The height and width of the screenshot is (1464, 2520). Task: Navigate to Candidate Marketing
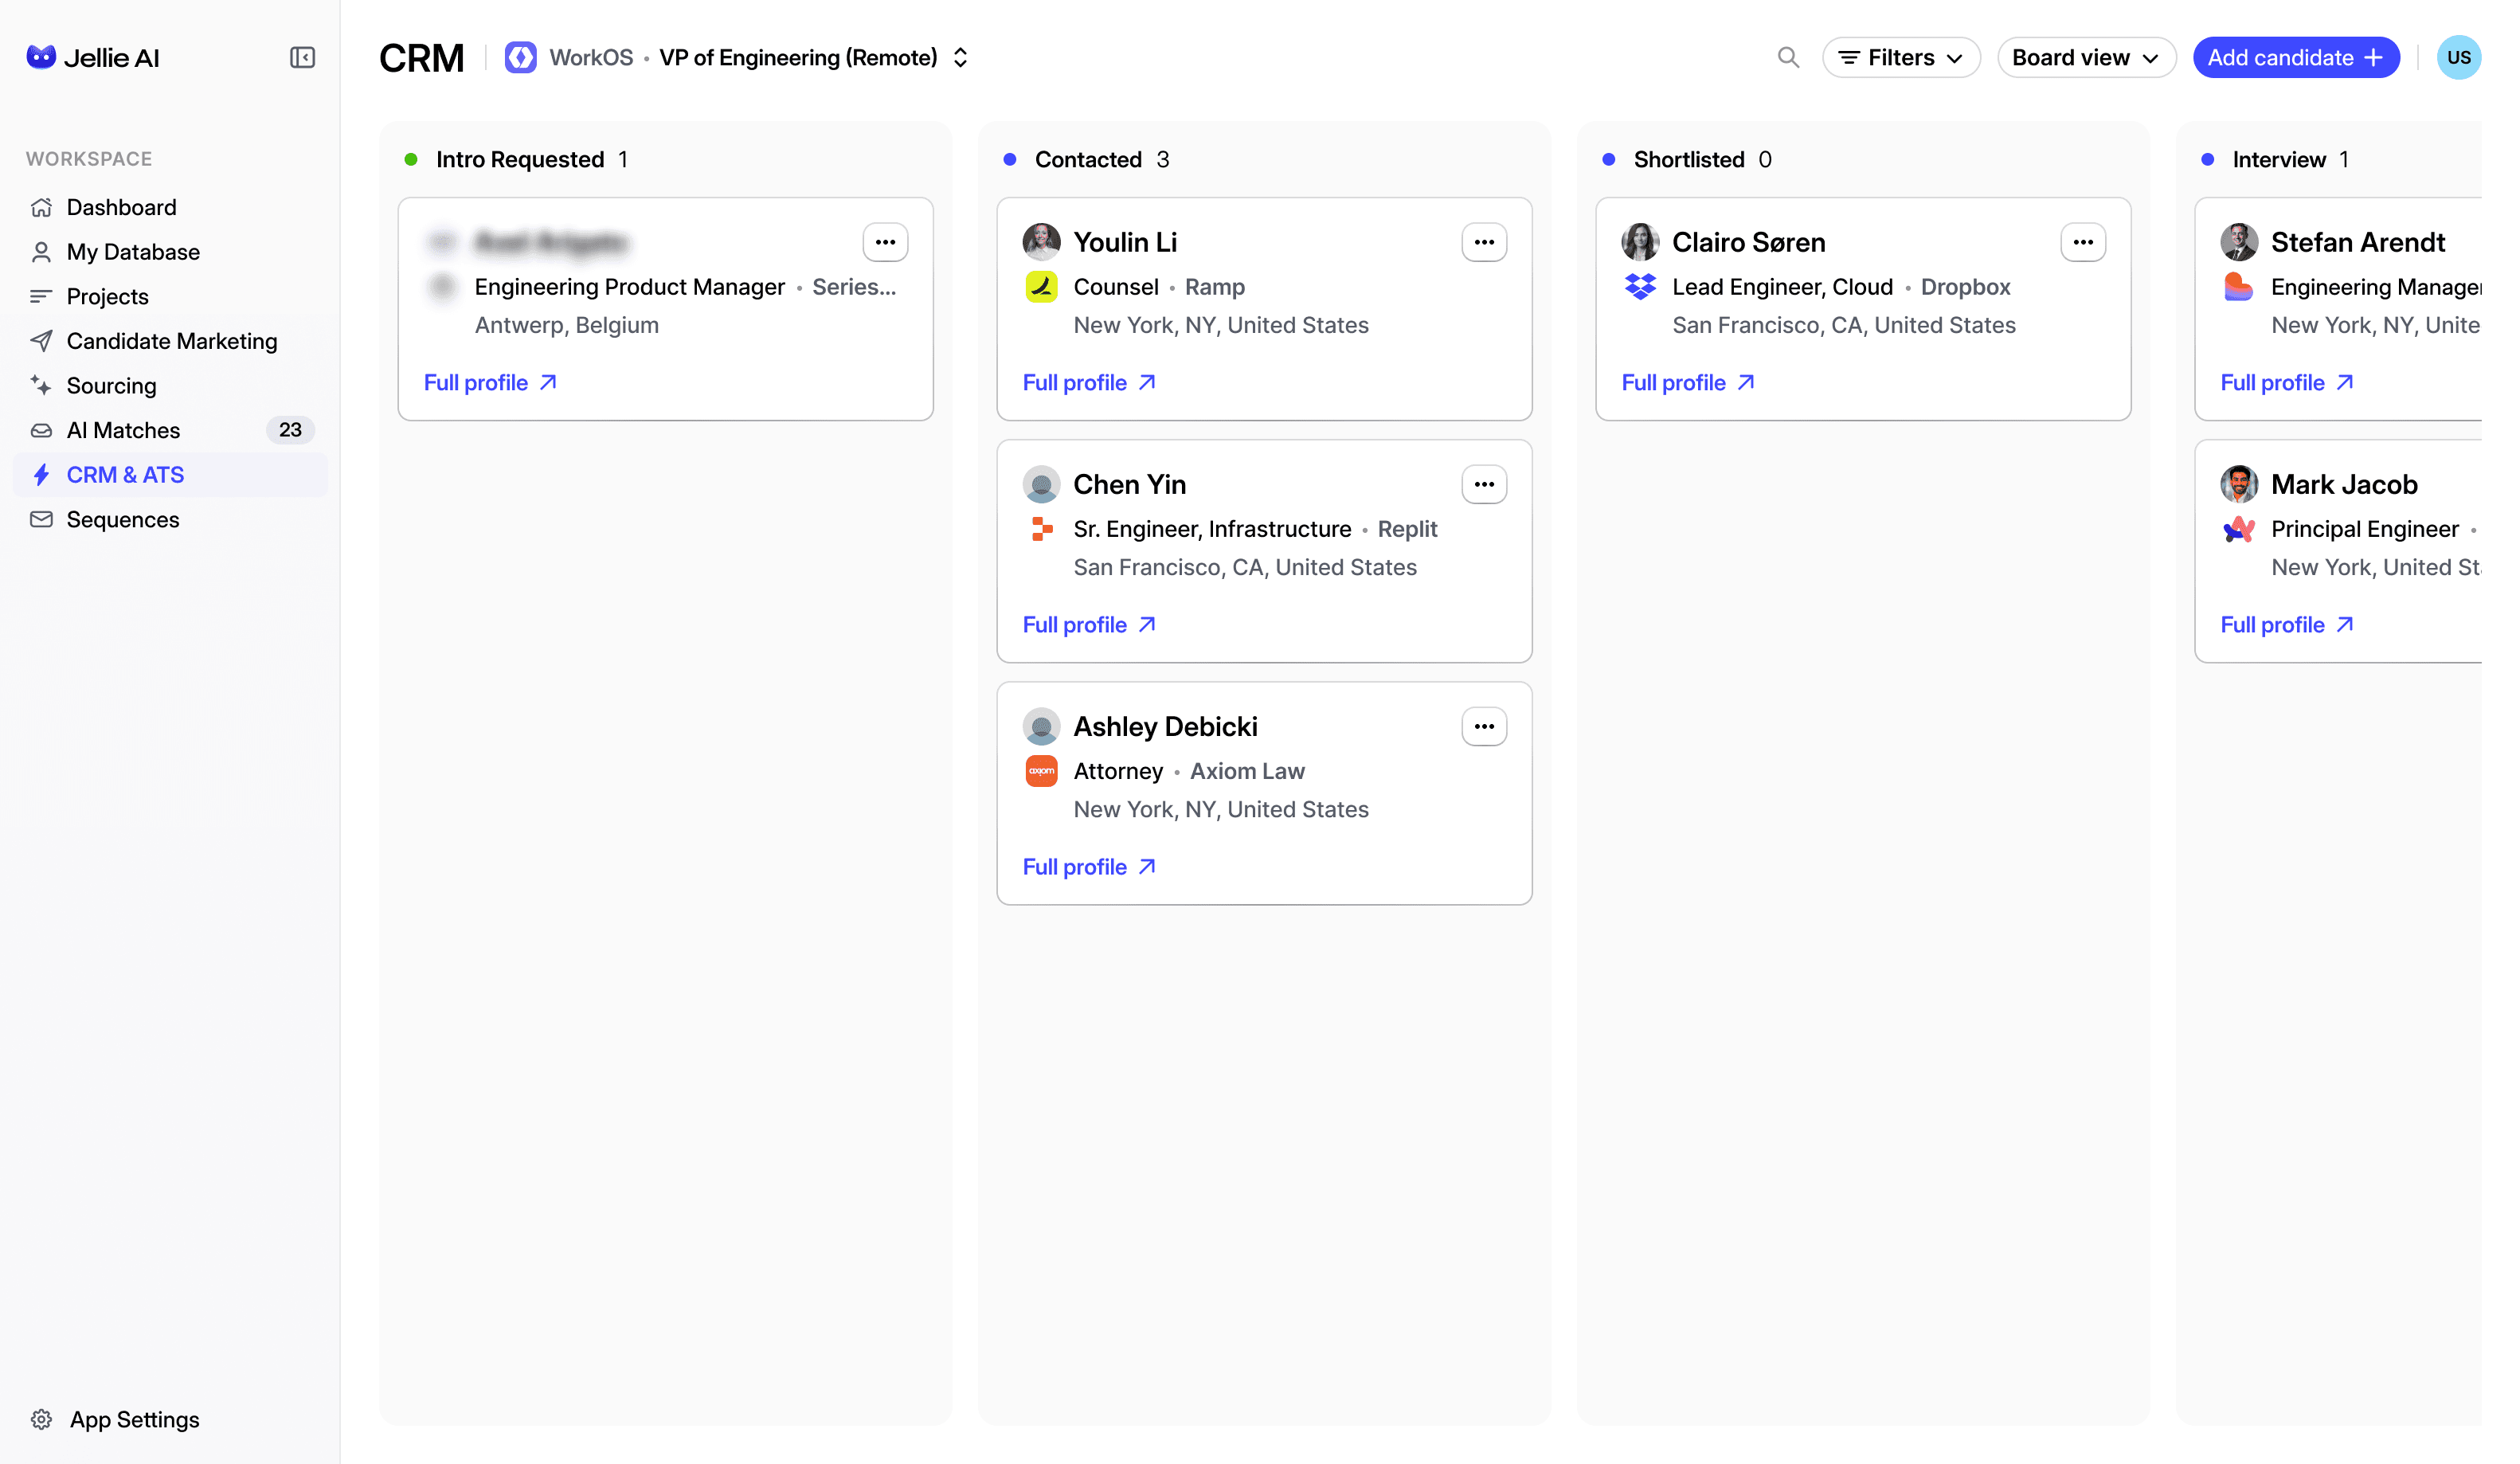[171, 341]
